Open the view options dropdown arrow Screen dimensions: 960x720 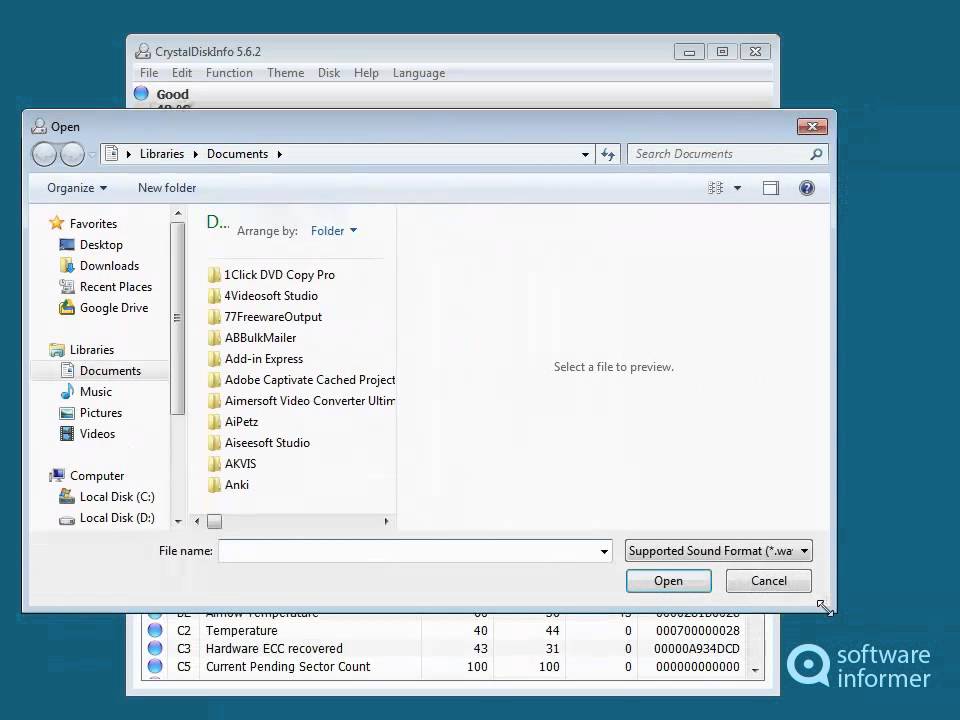(737, 188)
